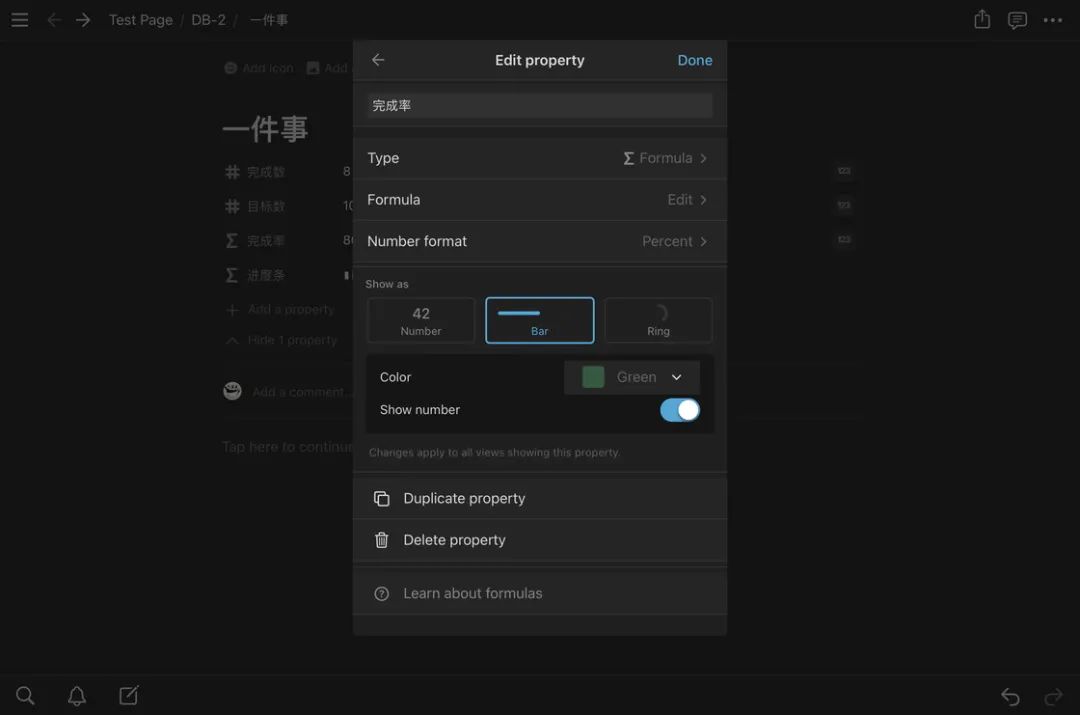Tap the undo arrow in the bottom bar
Screen dimensions: 1080x715
(x=1010, y=696)
